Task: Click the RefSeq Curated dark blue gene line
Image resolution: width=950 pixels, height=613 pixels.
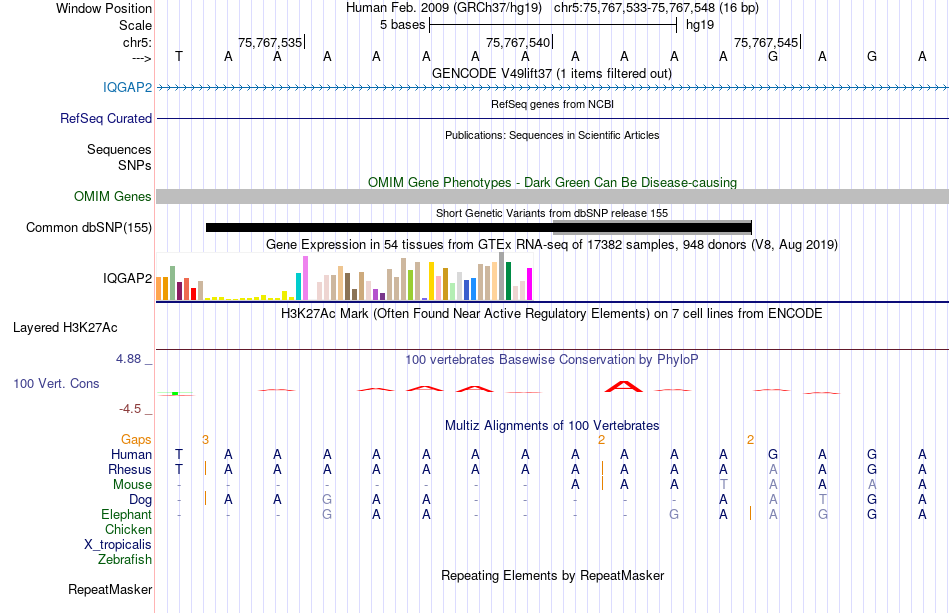Action: pyautogui.click(x=552, y=118)
